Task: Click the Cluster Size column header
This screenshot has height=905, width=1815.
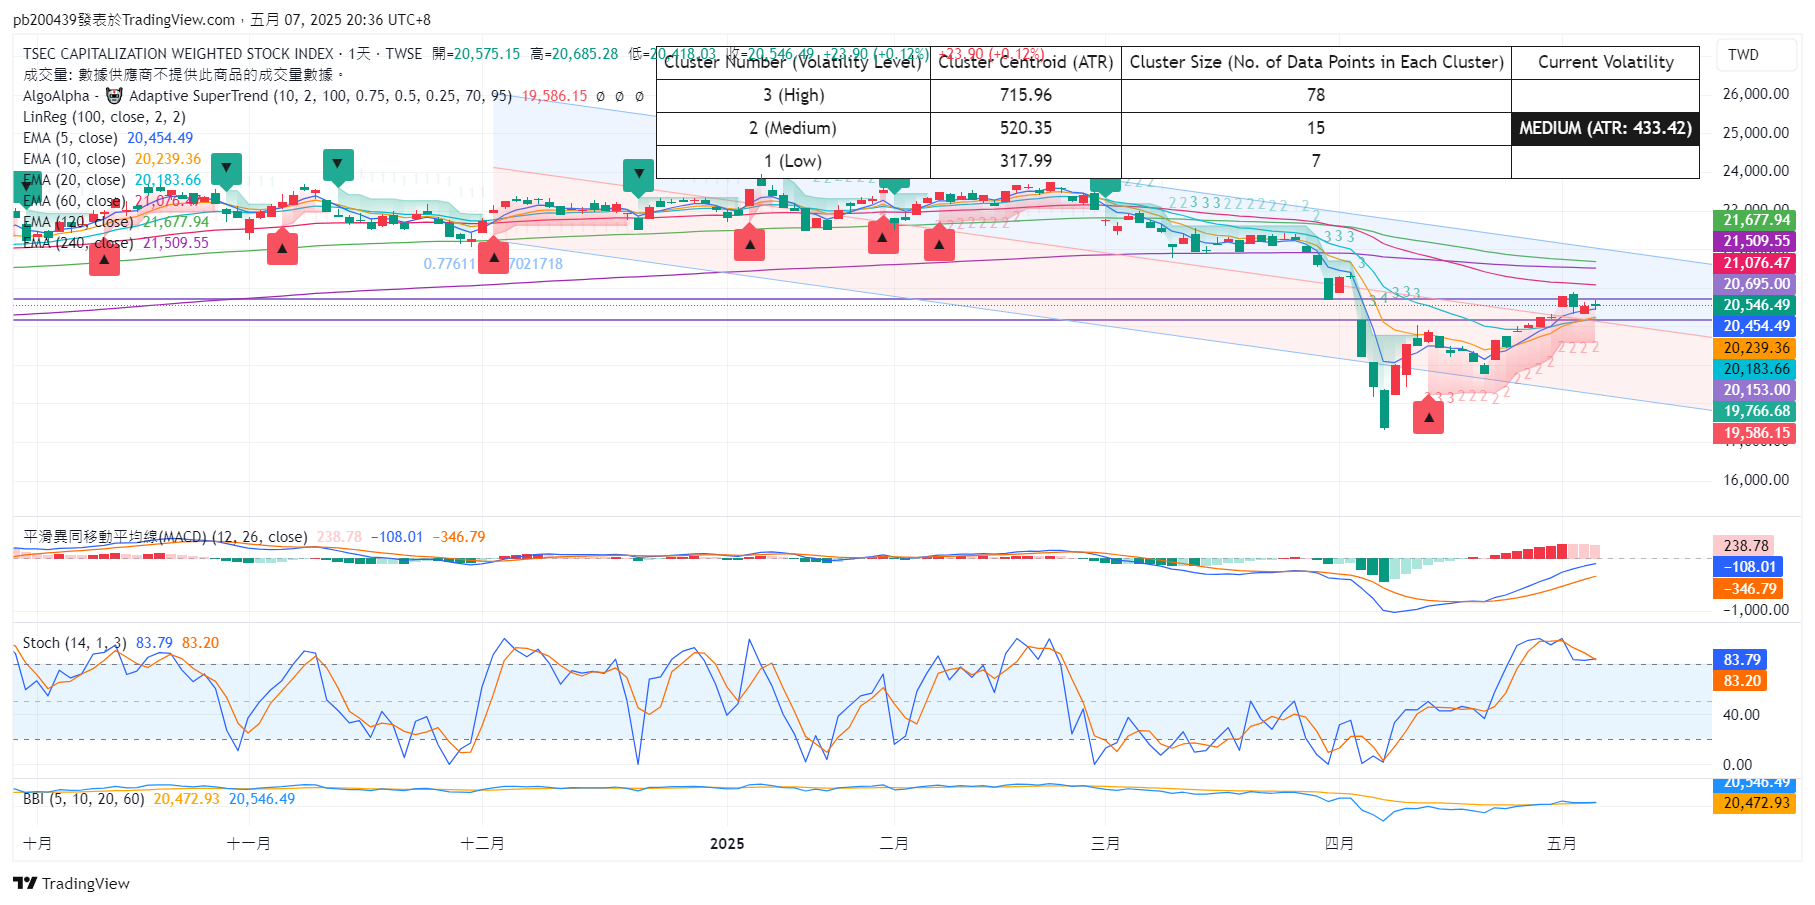Action: click(x=1316, y=62)
